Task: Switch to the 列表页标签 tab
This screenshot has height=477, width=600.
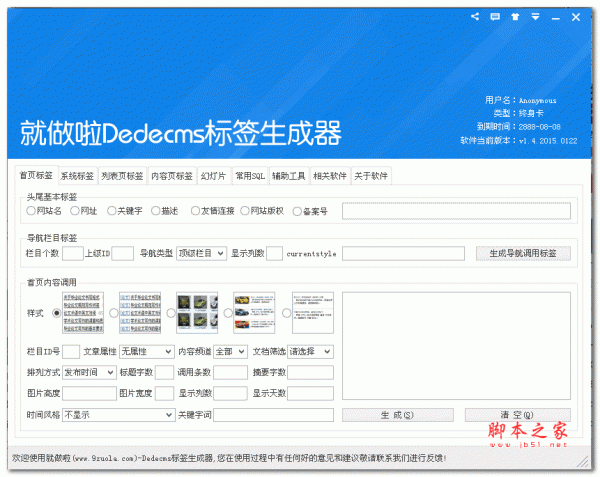Action: (122, 176)
